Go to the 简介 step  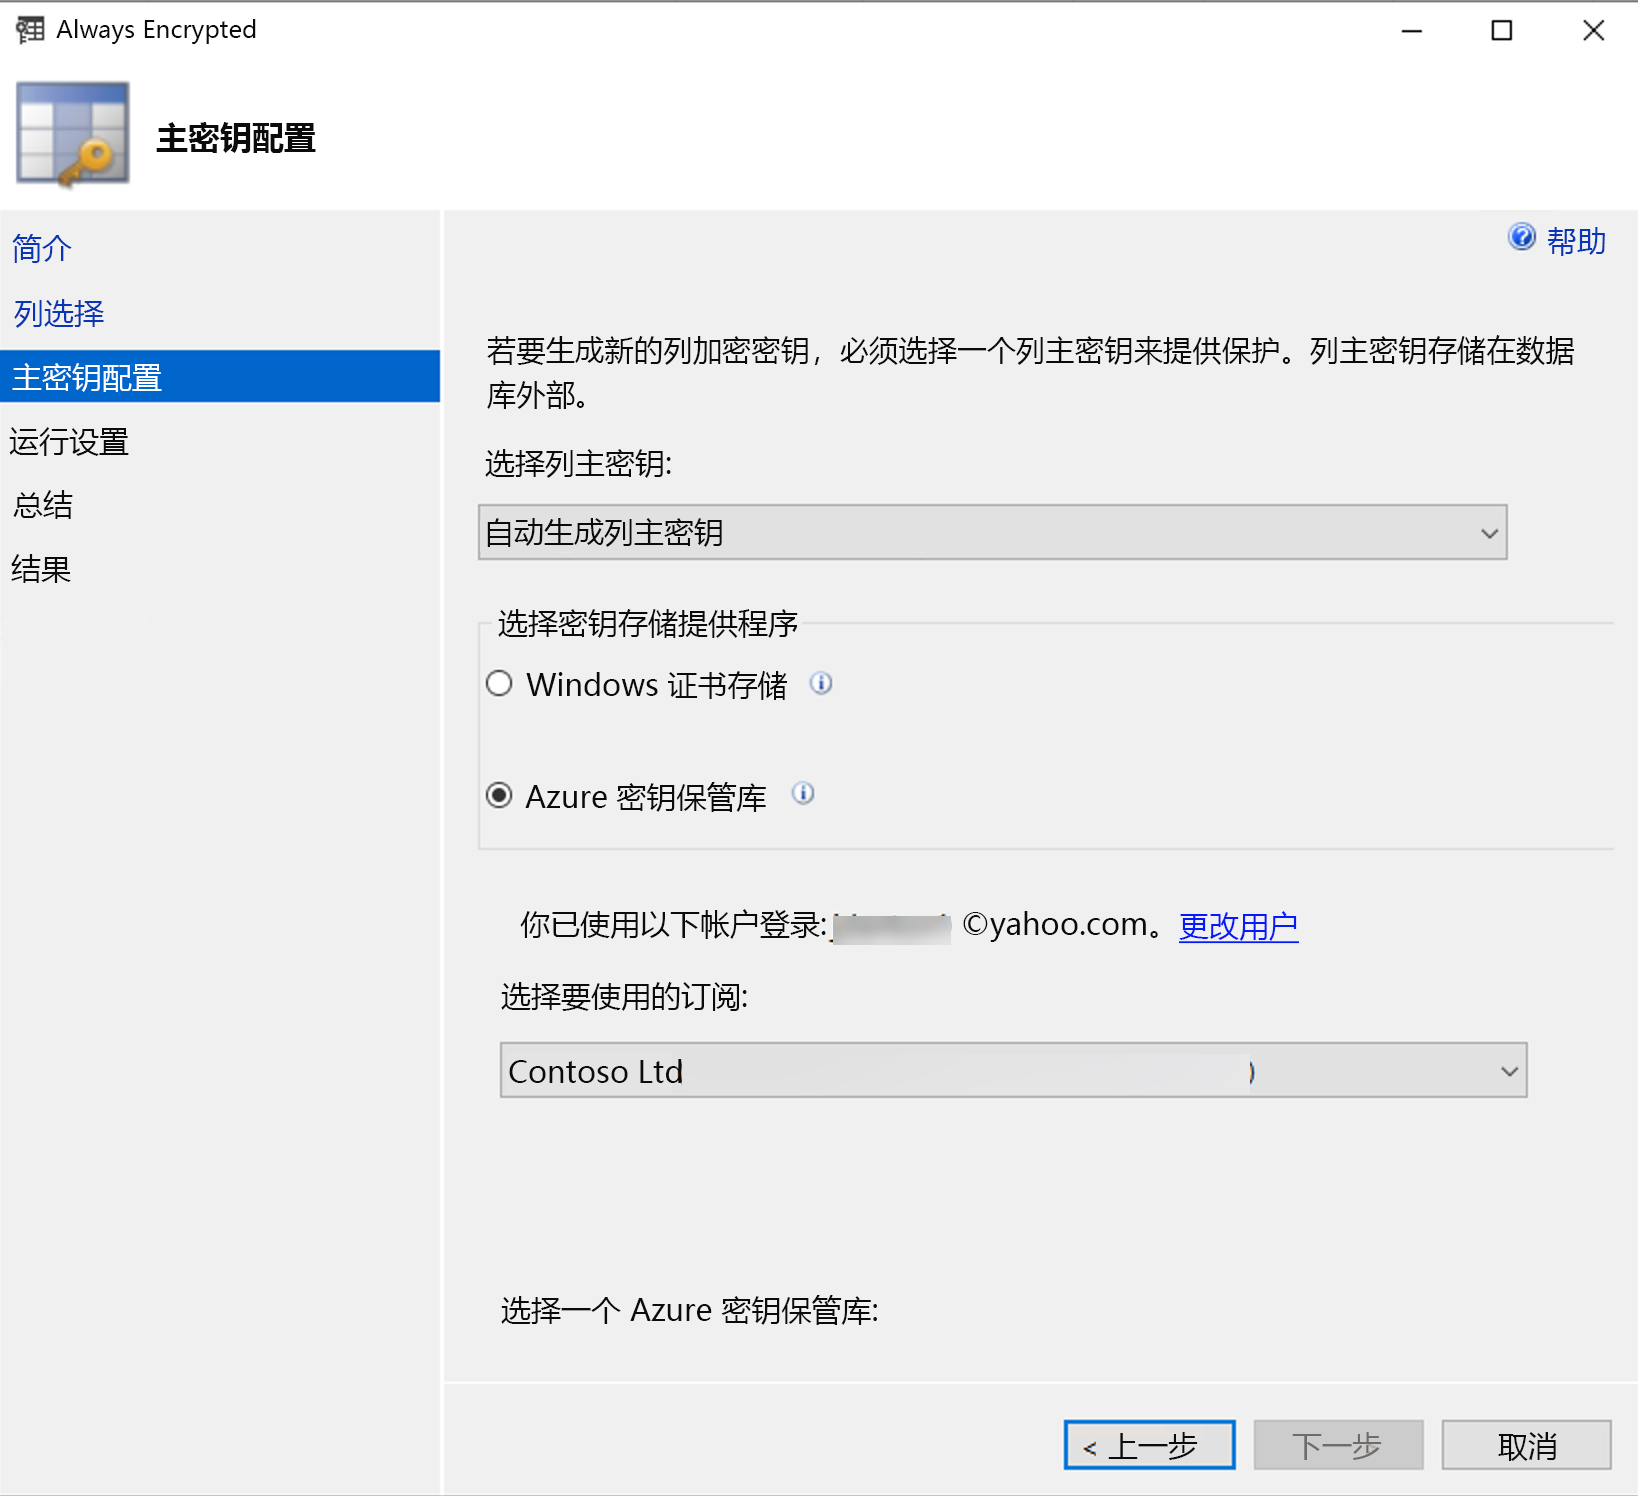40,249
